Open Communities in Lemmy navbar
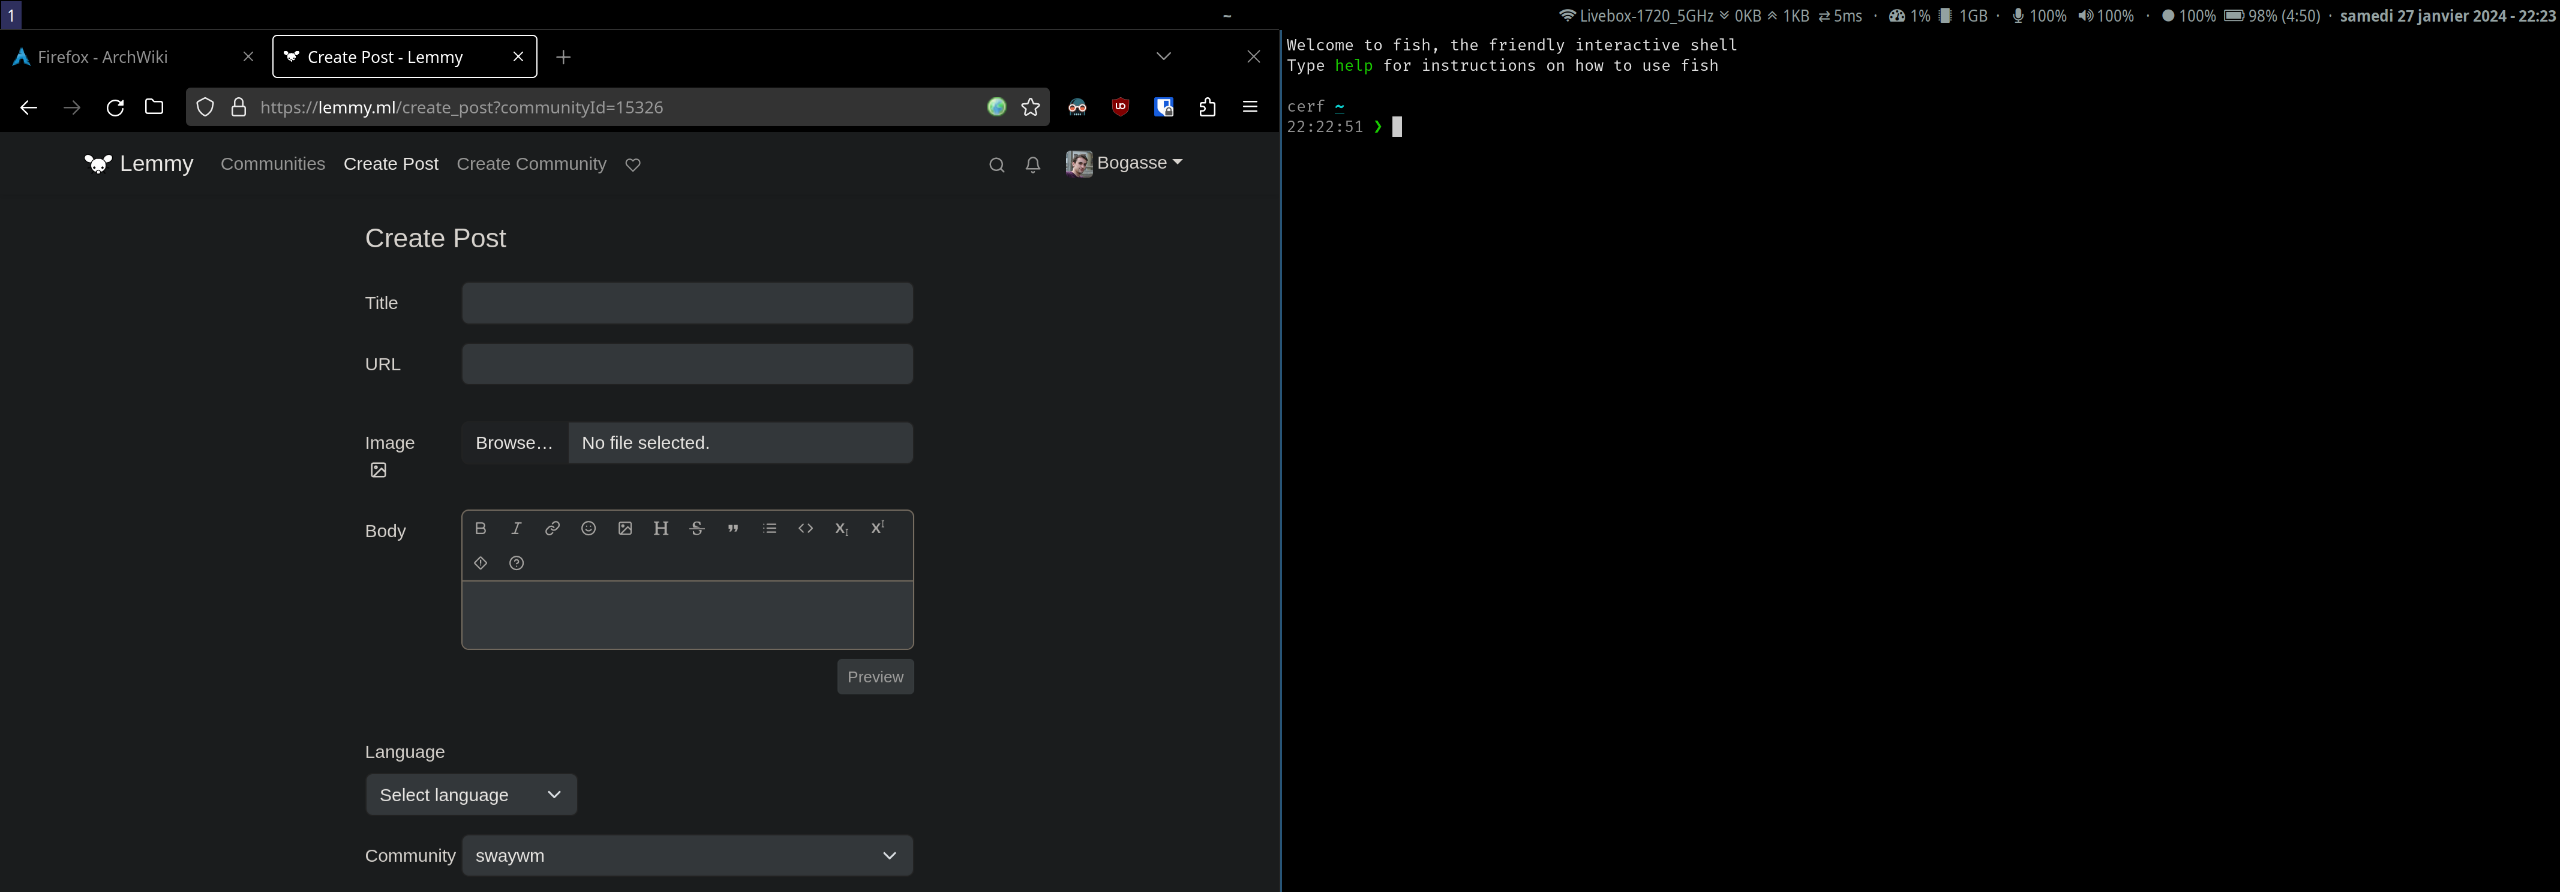The width and height of the screenshot is (2560, 892). [x=273, y=164]
